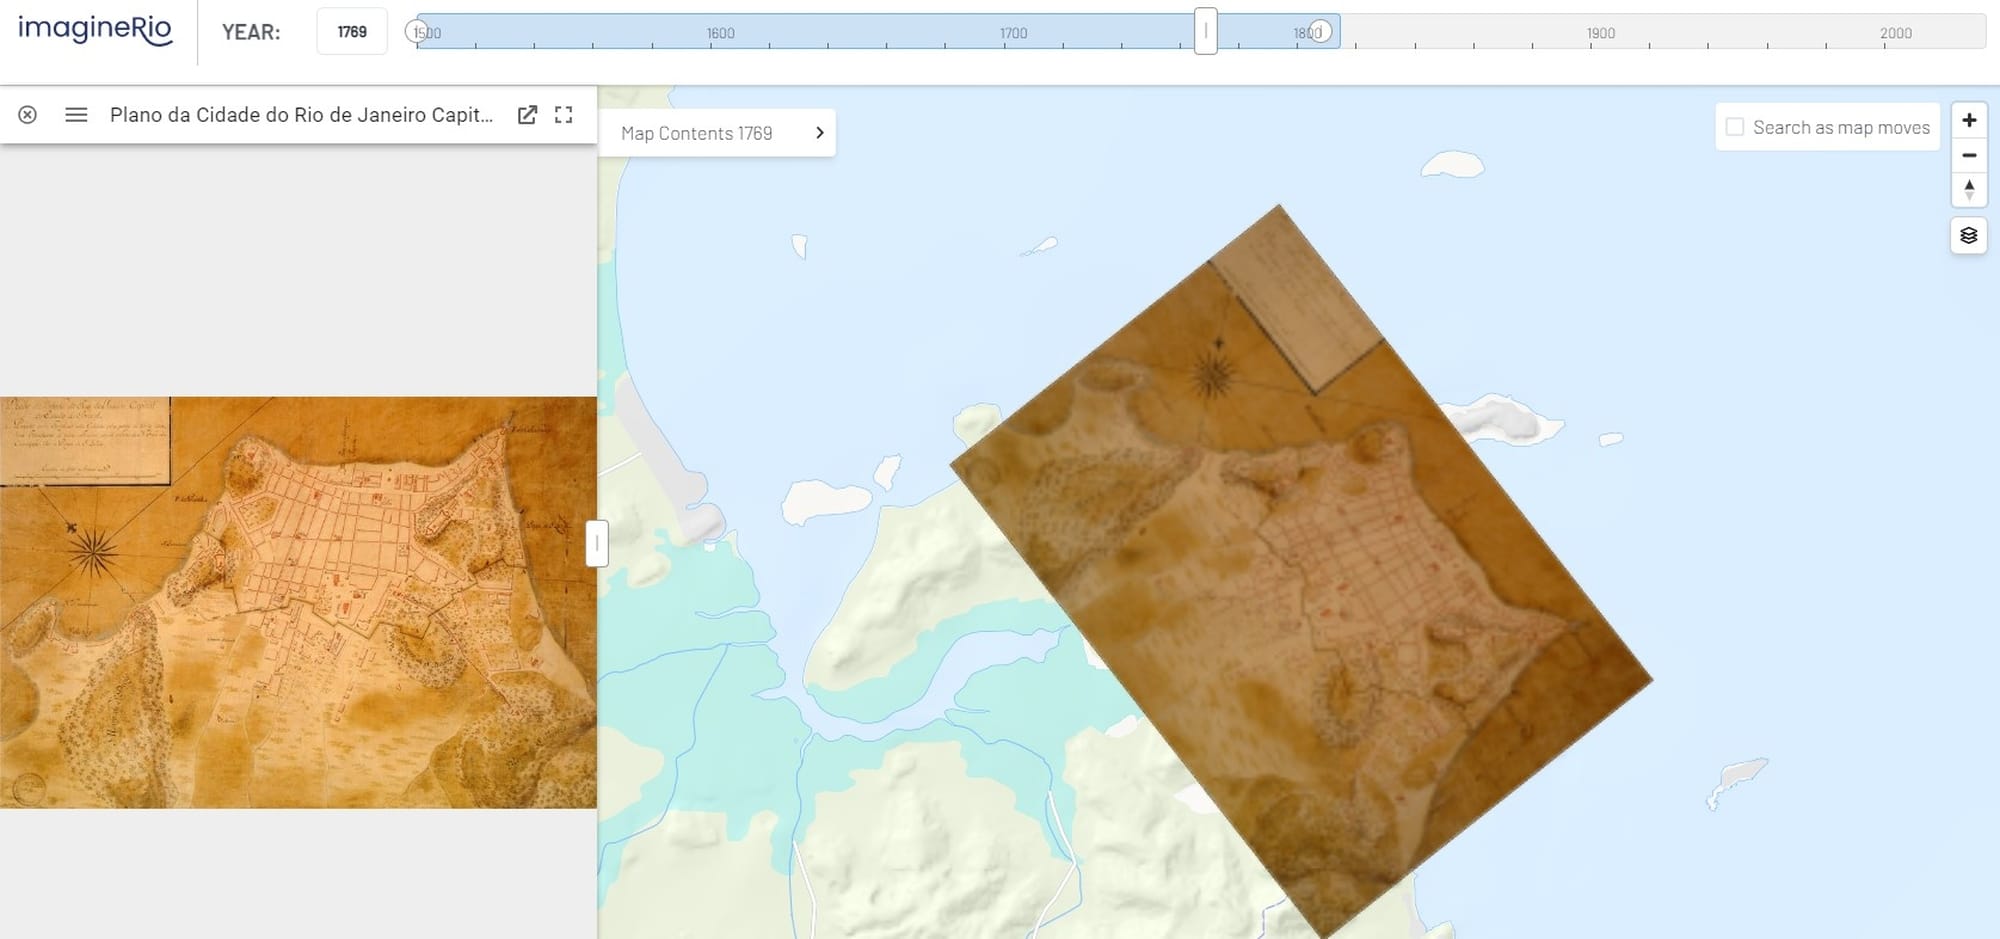The width and height of the screenshot is (2000, 939).
Task: Close the image viewer panel
Action: point(28,115)
